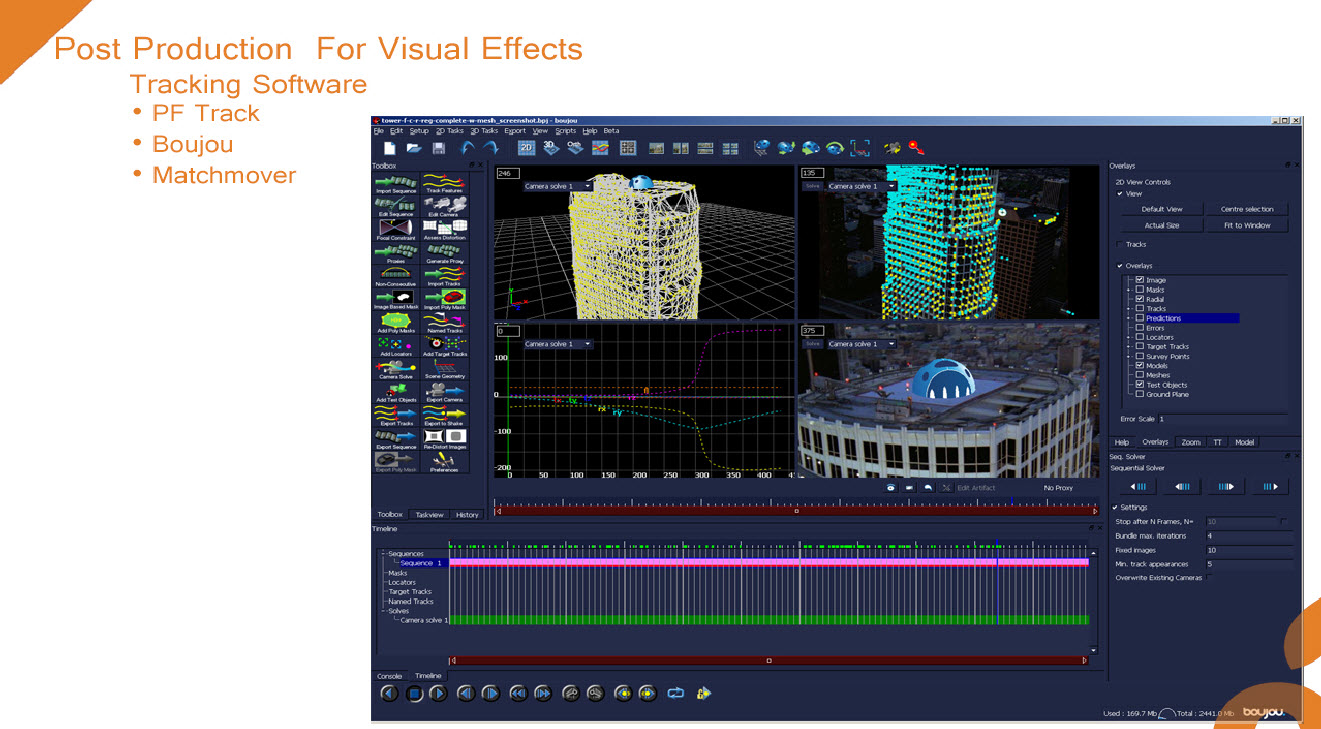Viewport: 1321px width, 729px height.
Task: Enable the Masks overlay checkbox
Action: (1140, 290)
